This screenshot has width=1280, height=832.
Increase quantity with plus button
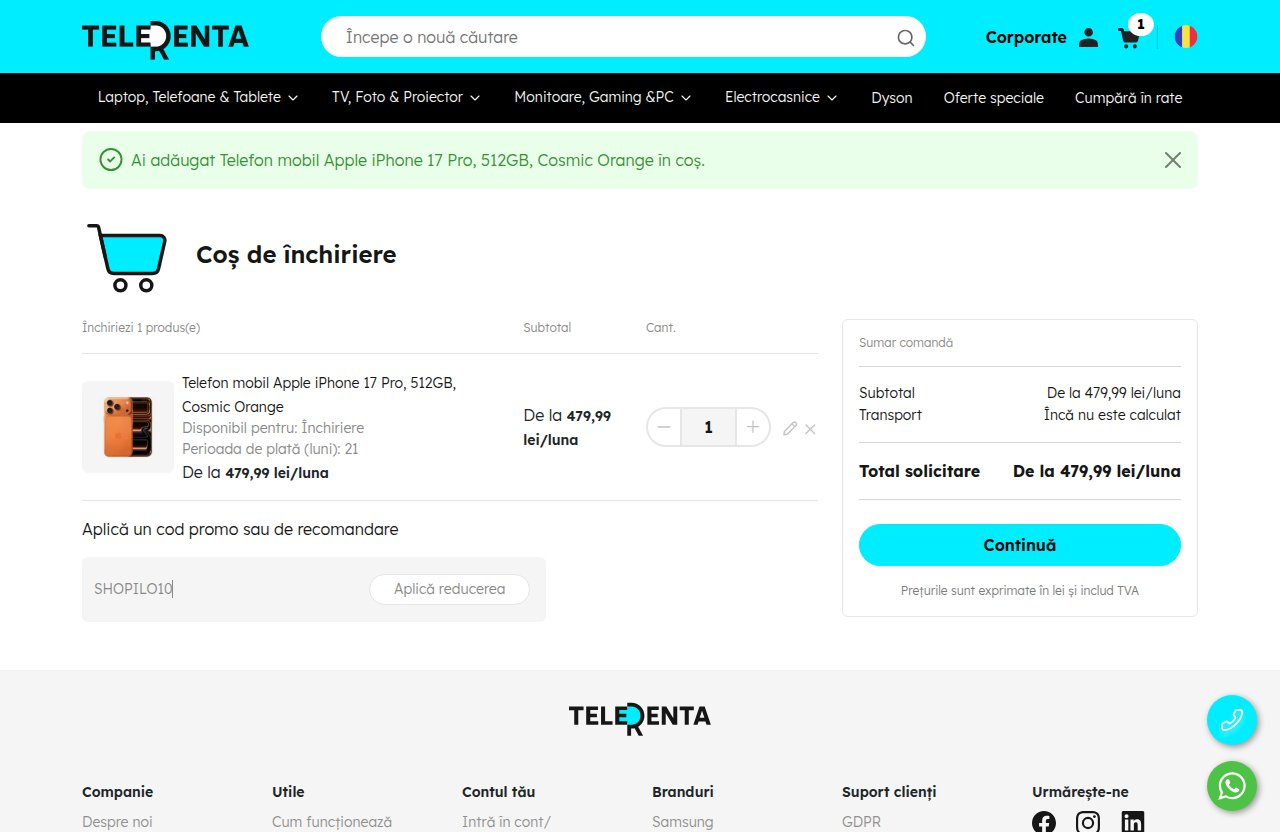[753, 427]
